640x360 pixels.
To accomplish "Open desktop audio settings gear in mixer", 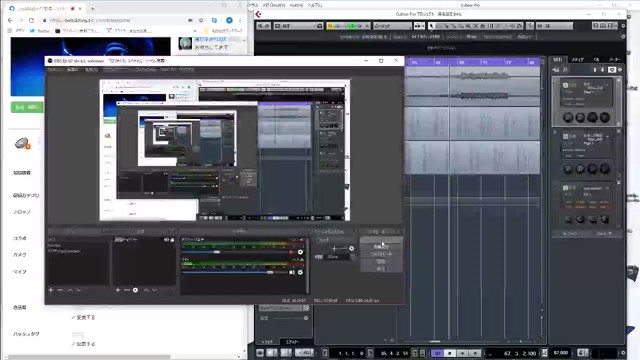I will 300,252.
